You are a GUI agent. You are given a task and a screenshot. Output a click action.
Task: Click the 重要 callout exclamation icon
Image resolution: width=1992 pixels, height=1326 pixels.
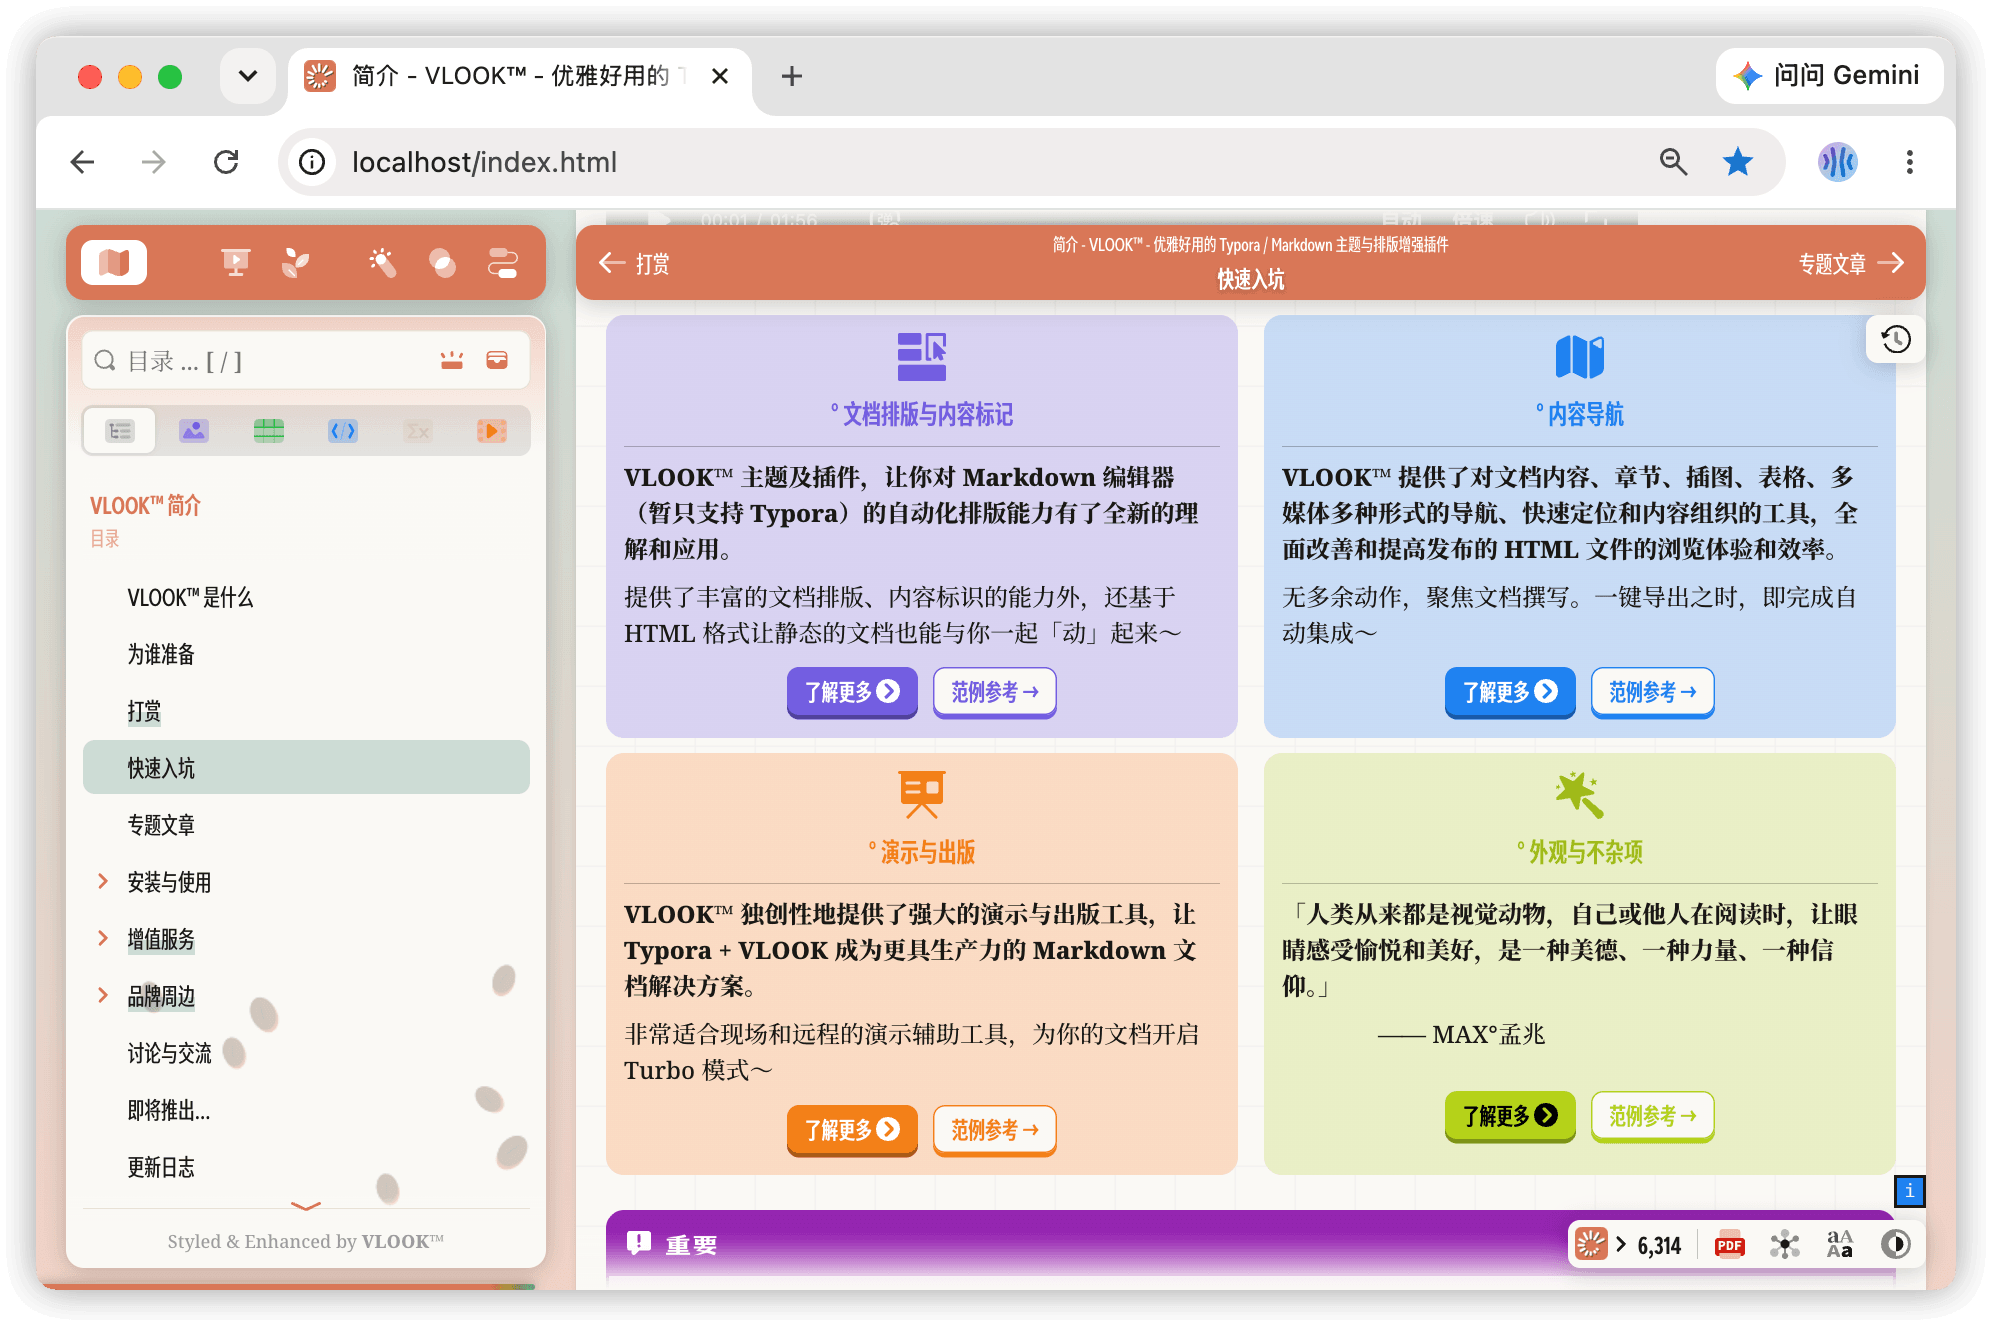pyautogui.click(x=639, y=1244)
